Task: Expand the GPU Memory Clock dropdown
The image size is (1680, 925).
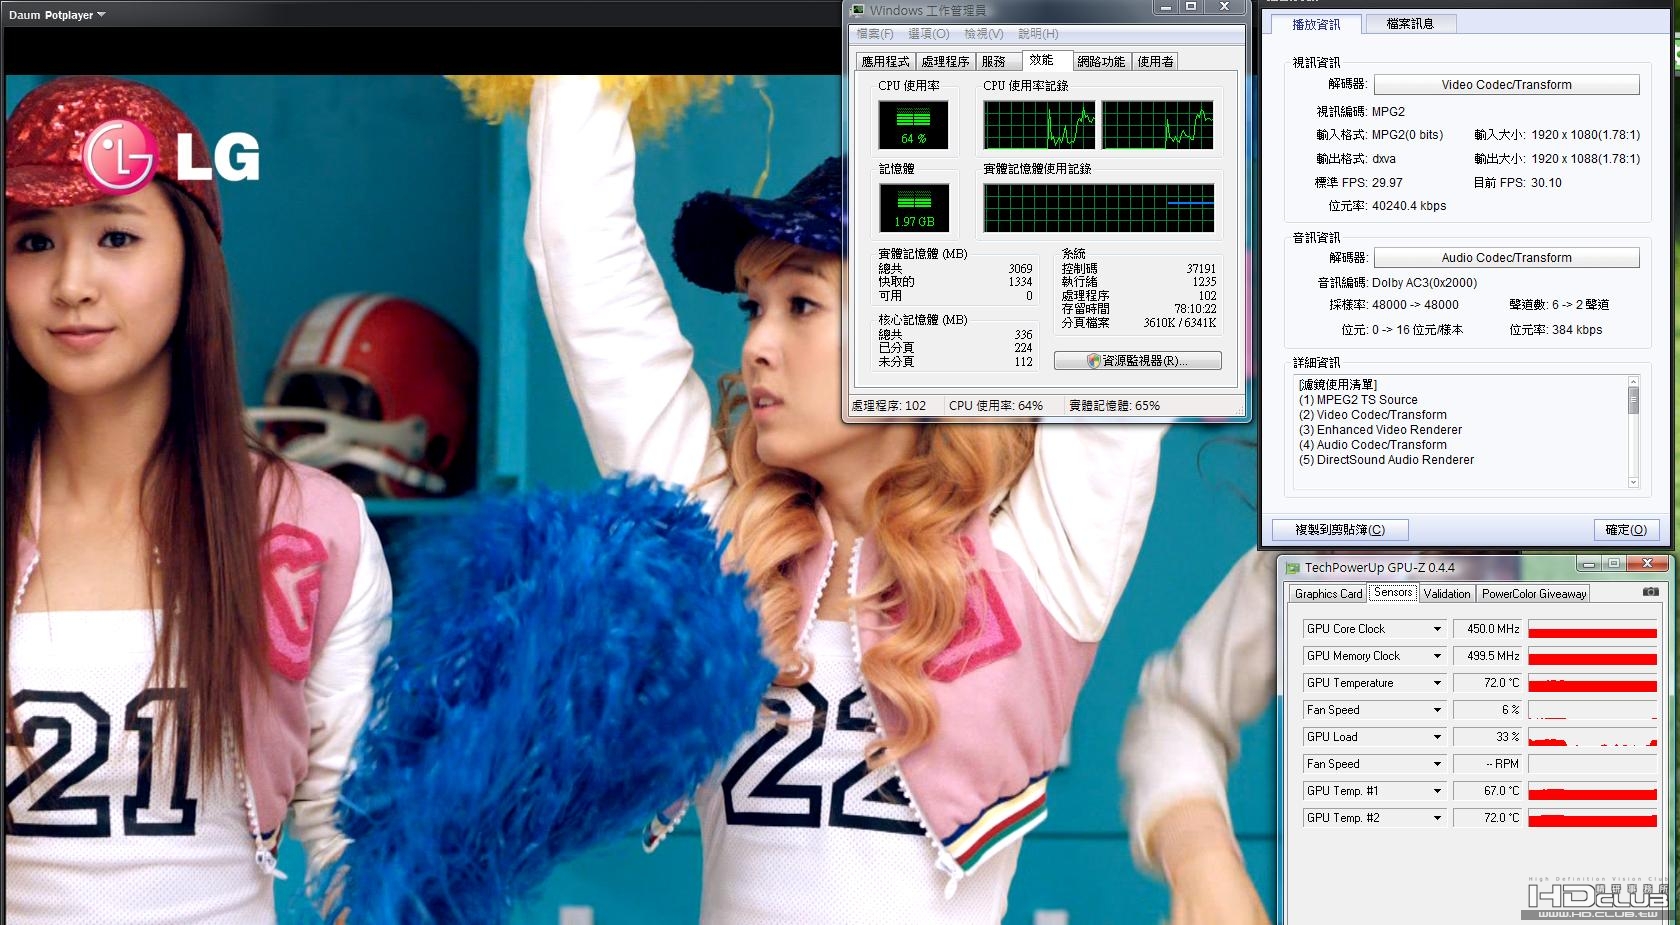Action: pos(1437,656)
